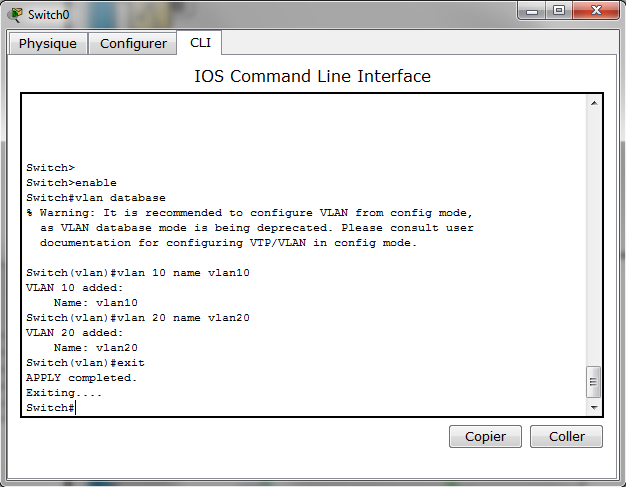
Task: Click the 'IOS Command Line Interface' heading
Action: 313,76
